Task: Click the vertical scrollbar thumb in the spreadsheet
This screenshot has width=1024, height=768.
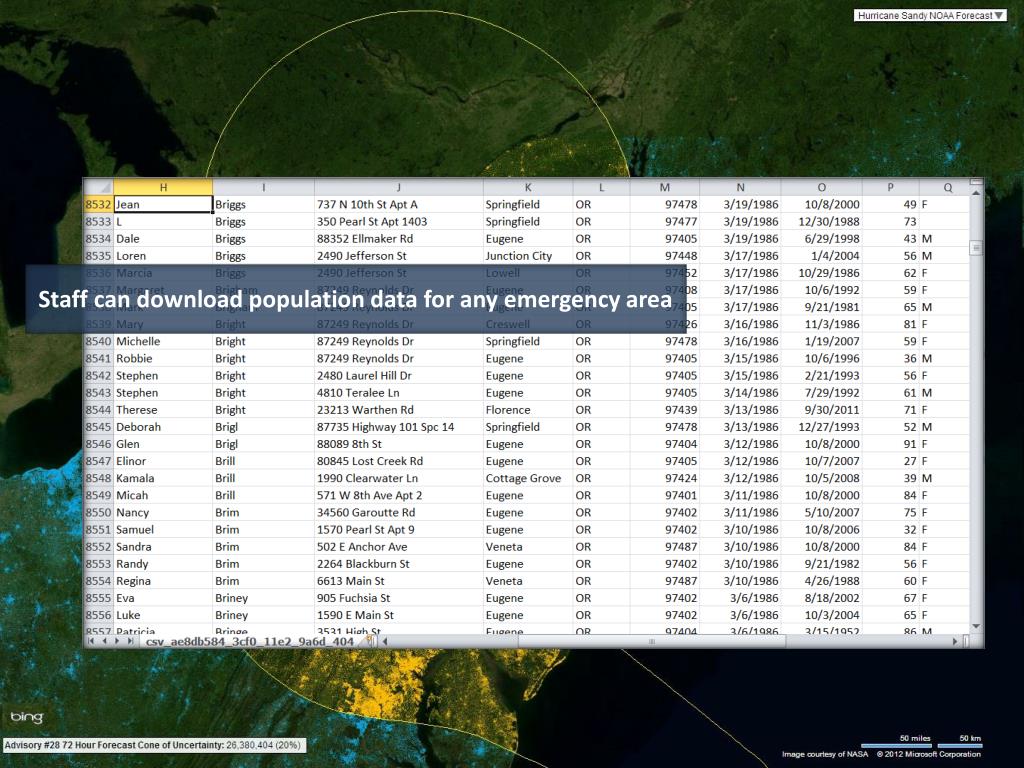Action: (x=976, y=248)
